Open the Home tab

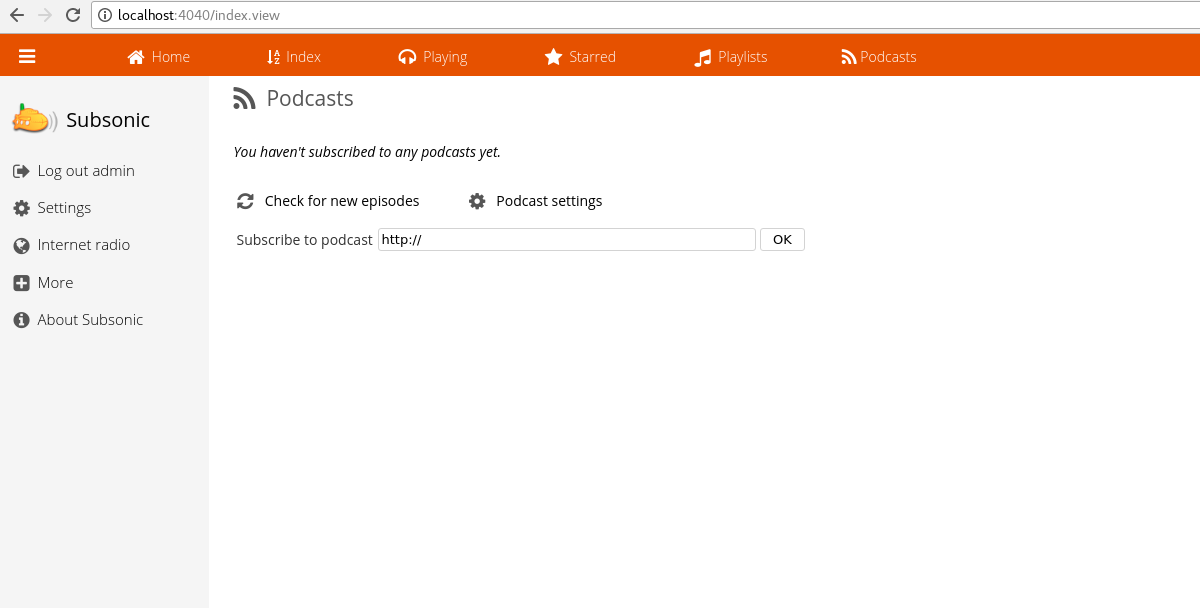[x=170, y=57]
